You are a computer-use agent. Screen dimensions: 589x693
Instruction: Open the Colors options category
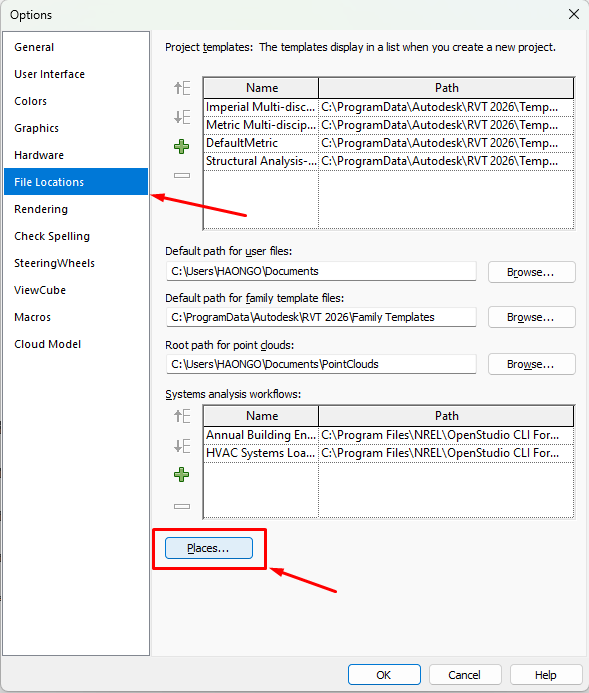pos(76,101)
